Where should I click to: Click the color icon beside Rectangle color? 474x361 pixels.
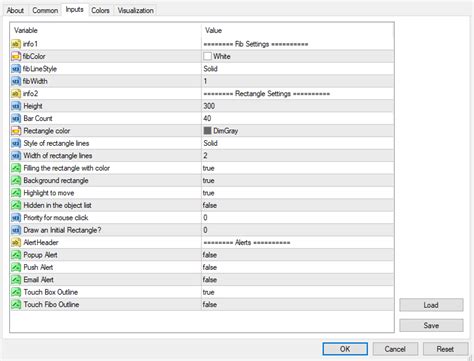(x=16, y=131)
